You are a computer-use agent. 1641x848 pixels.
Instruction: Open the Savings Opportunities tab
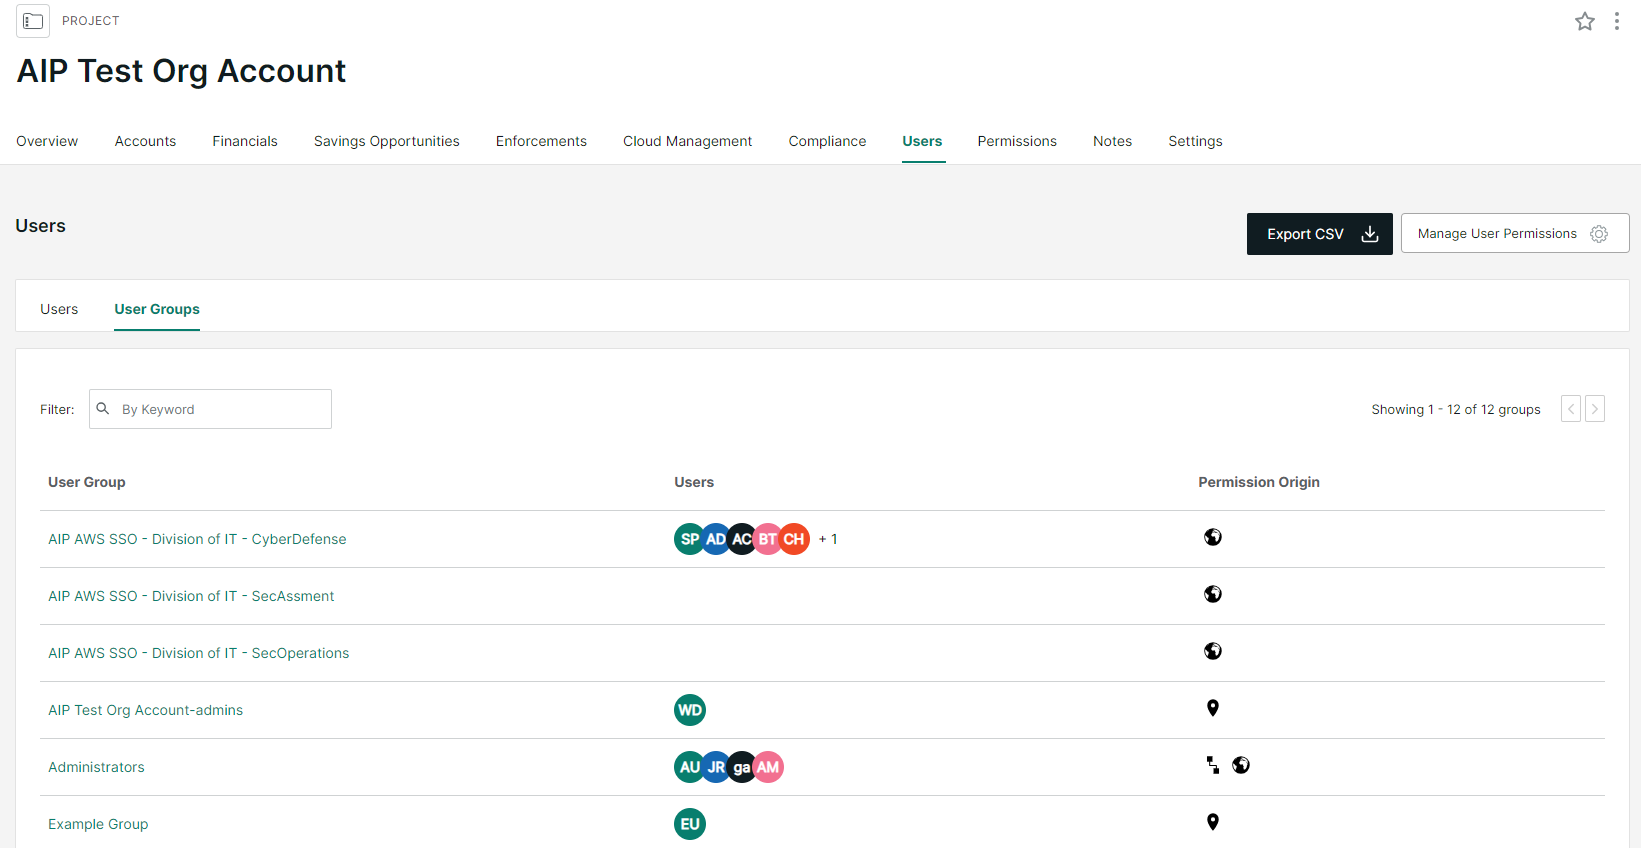click(387, 141)
